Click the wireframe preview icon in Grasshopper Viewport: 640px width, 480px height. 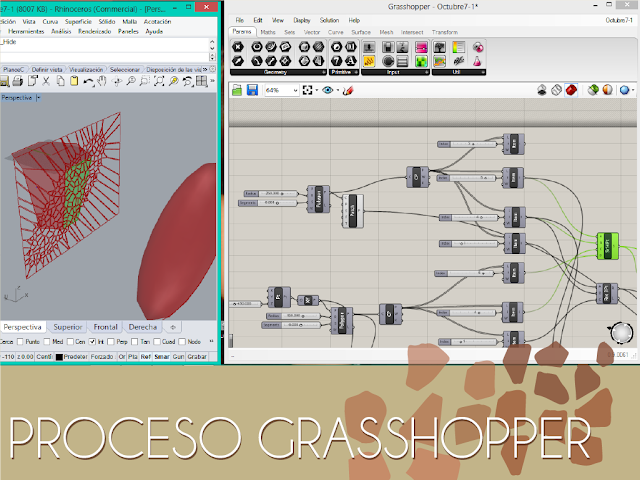point(556,90)
